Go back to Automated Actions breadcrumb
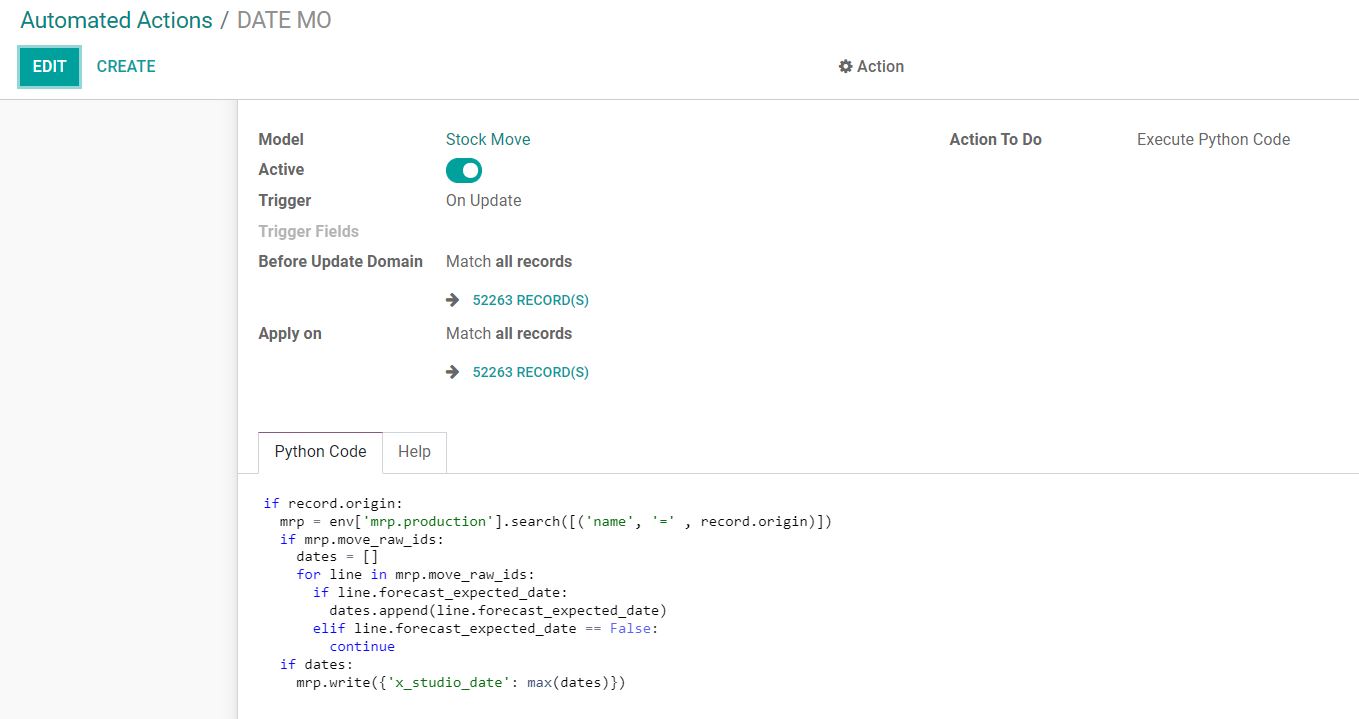Viewport: 1359px width, 719px height. 116,20
